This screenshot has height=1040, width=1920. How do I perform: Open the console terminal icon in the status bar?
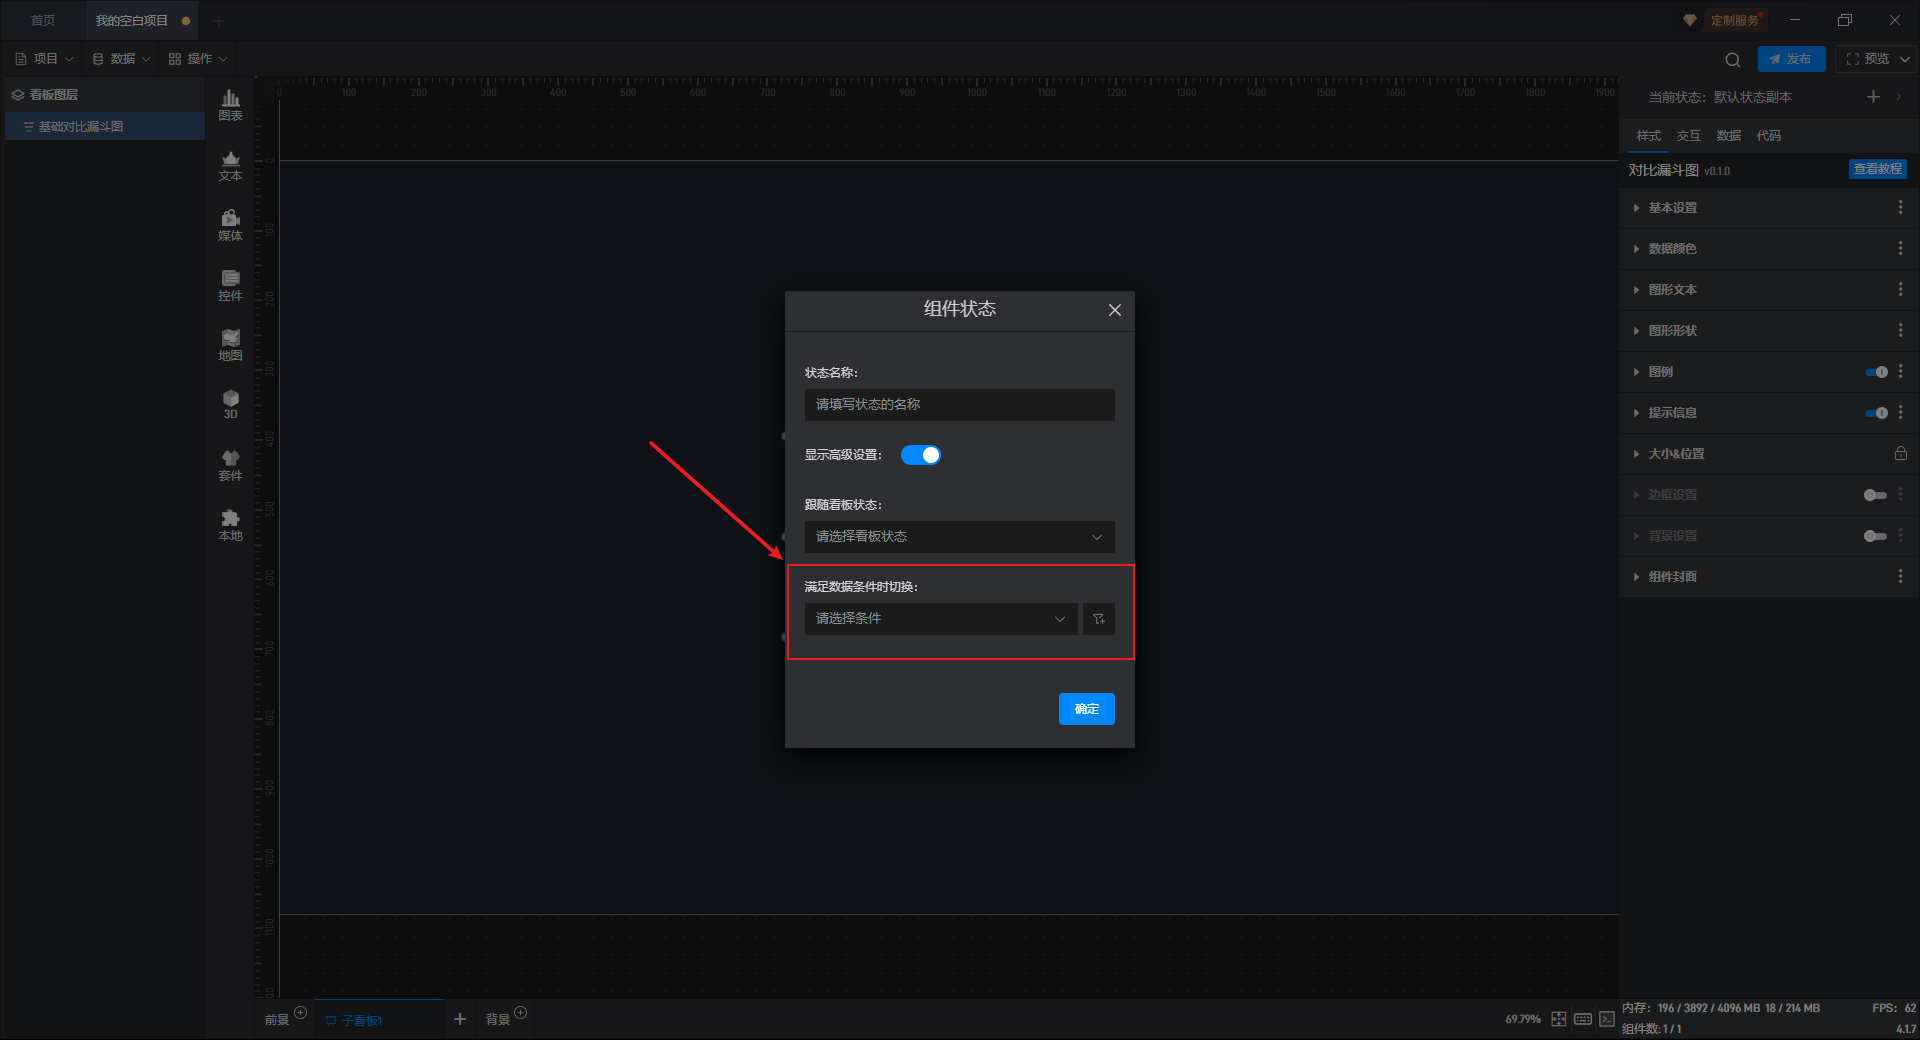pyautogui.click(x=1606, y=1019)
